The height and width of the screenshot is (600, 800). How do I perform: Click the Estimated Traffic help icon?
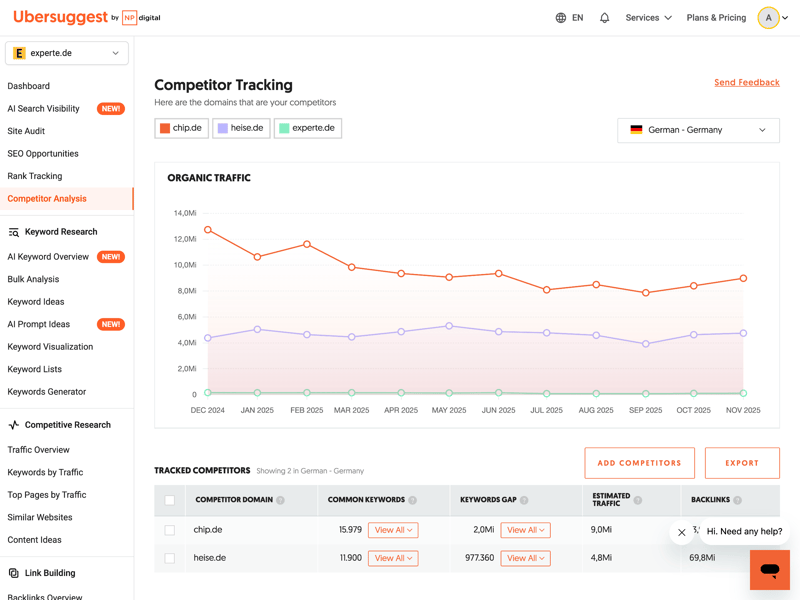coord(638,500)
